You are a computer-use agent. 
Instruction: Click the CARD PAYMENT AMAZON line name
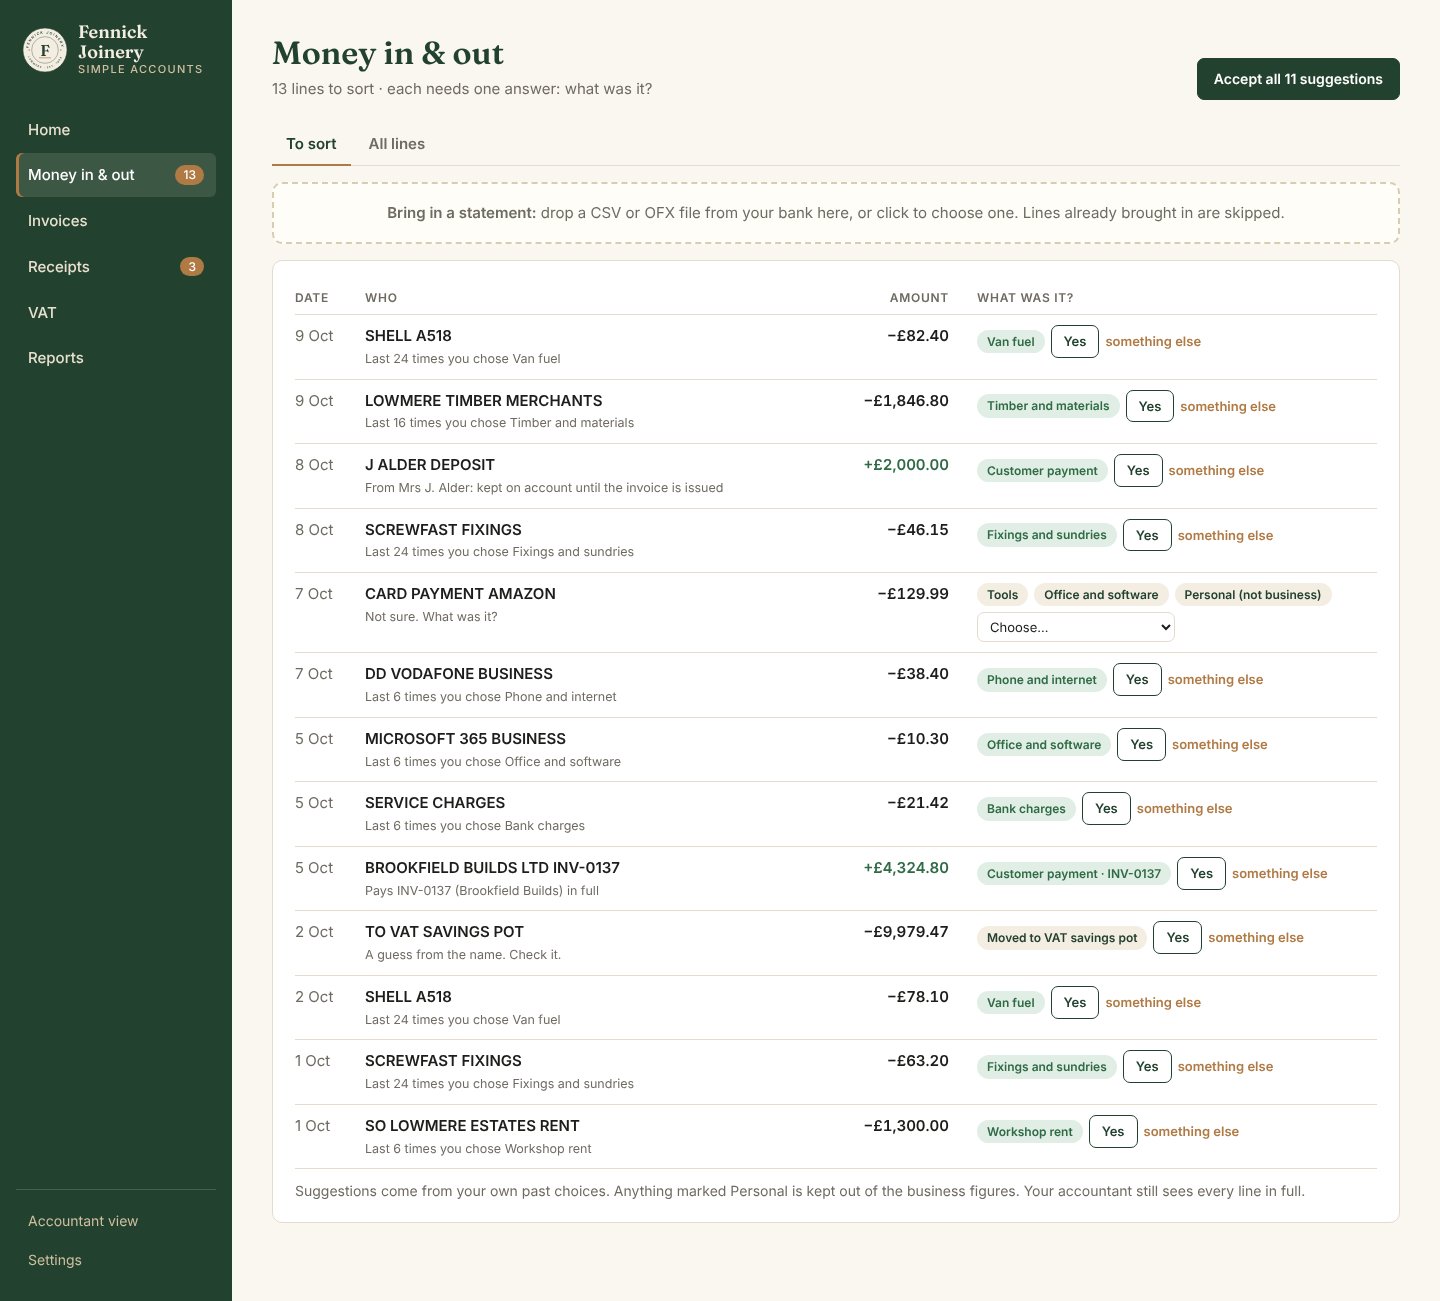coord(460,594)
